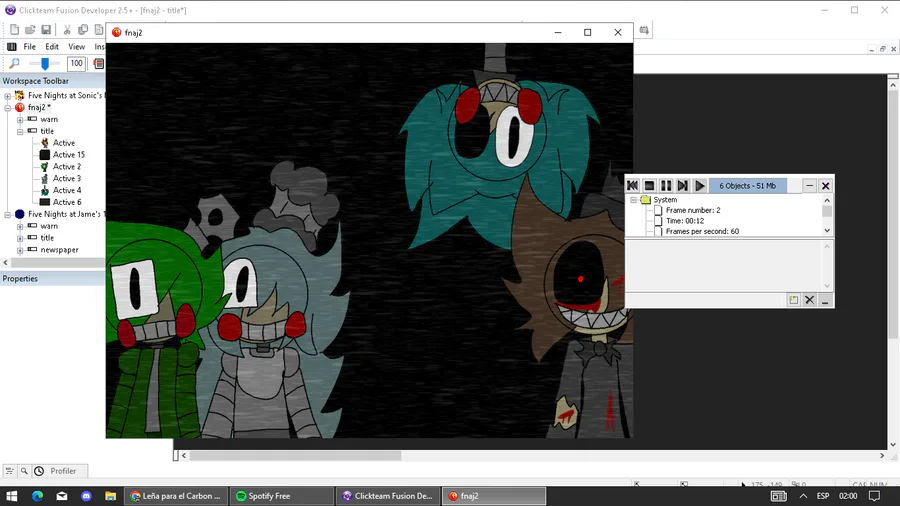Click the 6 Objects - 51 Mb label

point(747,185)
